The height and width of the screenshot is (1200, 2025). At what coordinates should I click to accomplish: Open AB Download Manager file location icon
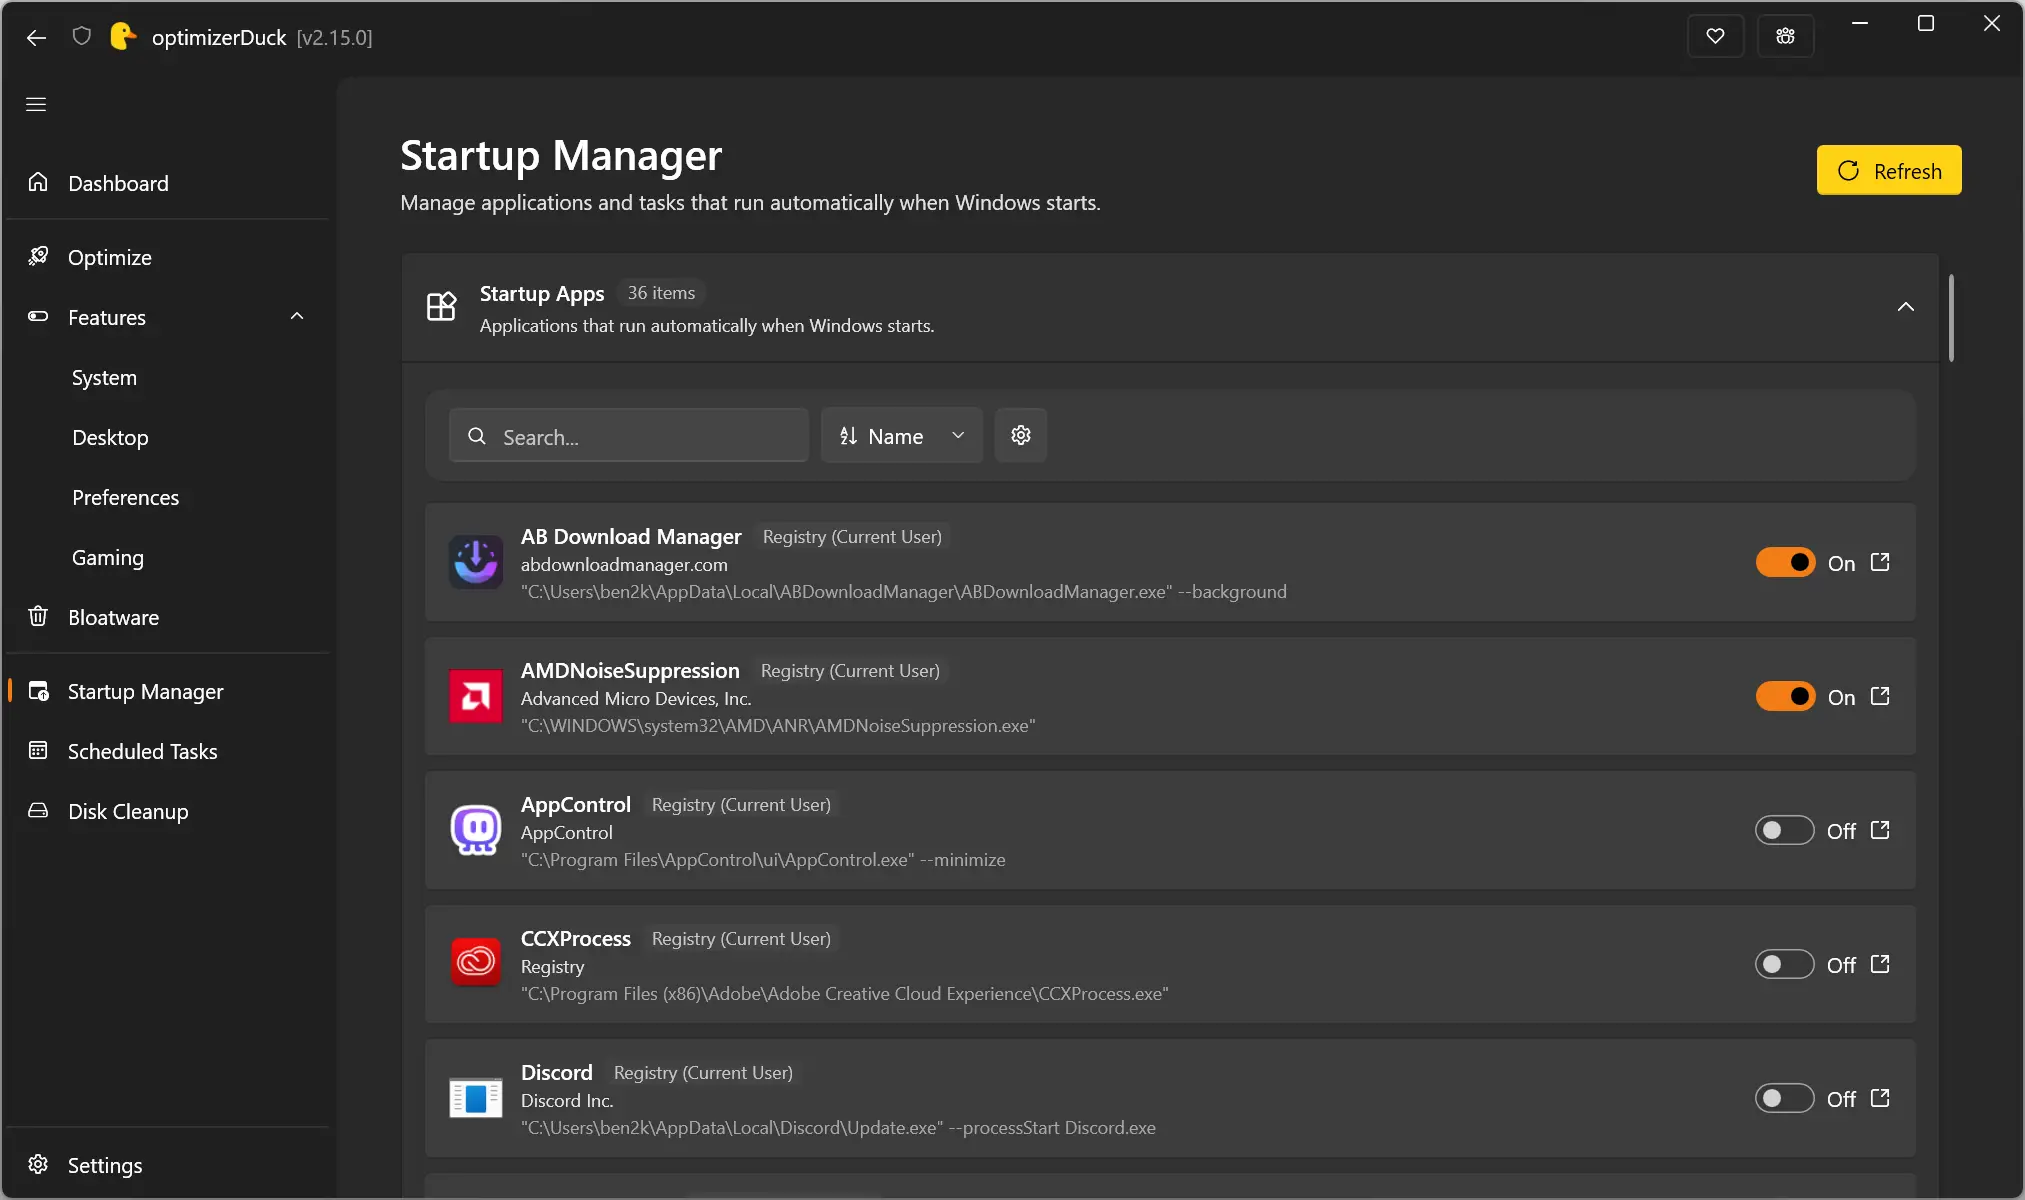(1880, 563)
